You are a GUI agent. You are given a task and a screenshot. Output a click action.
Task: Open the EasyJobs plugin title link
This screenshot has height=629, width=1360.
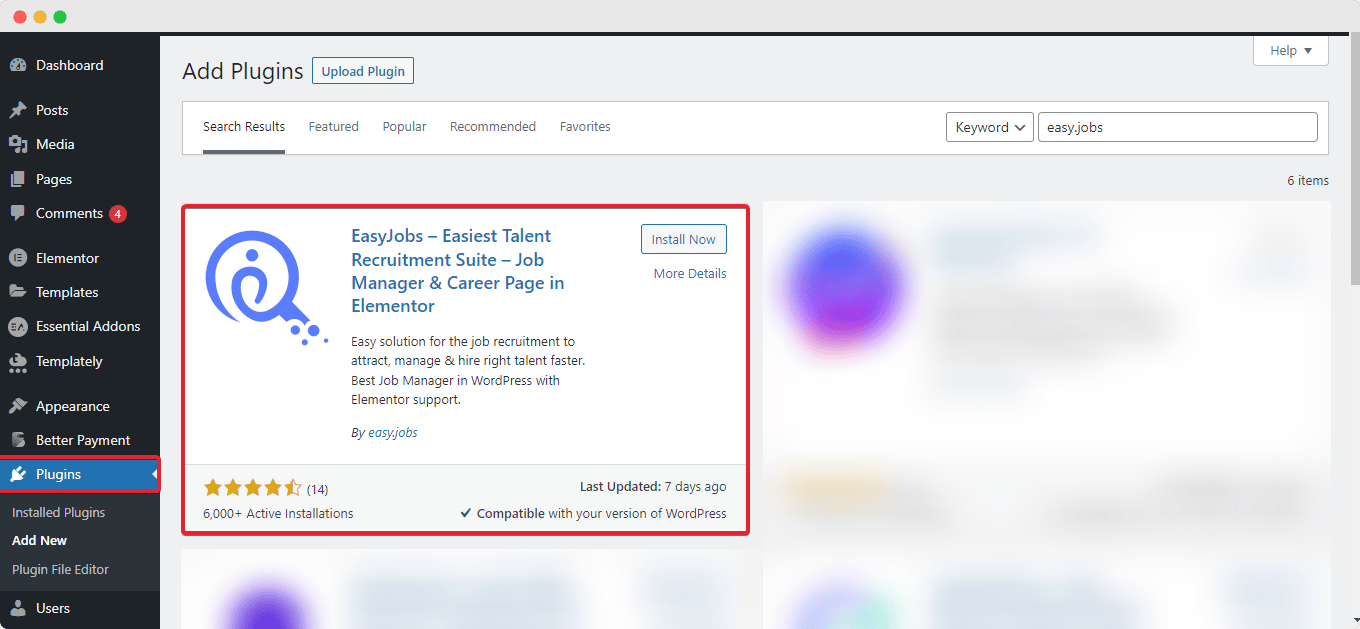[458, 271]
